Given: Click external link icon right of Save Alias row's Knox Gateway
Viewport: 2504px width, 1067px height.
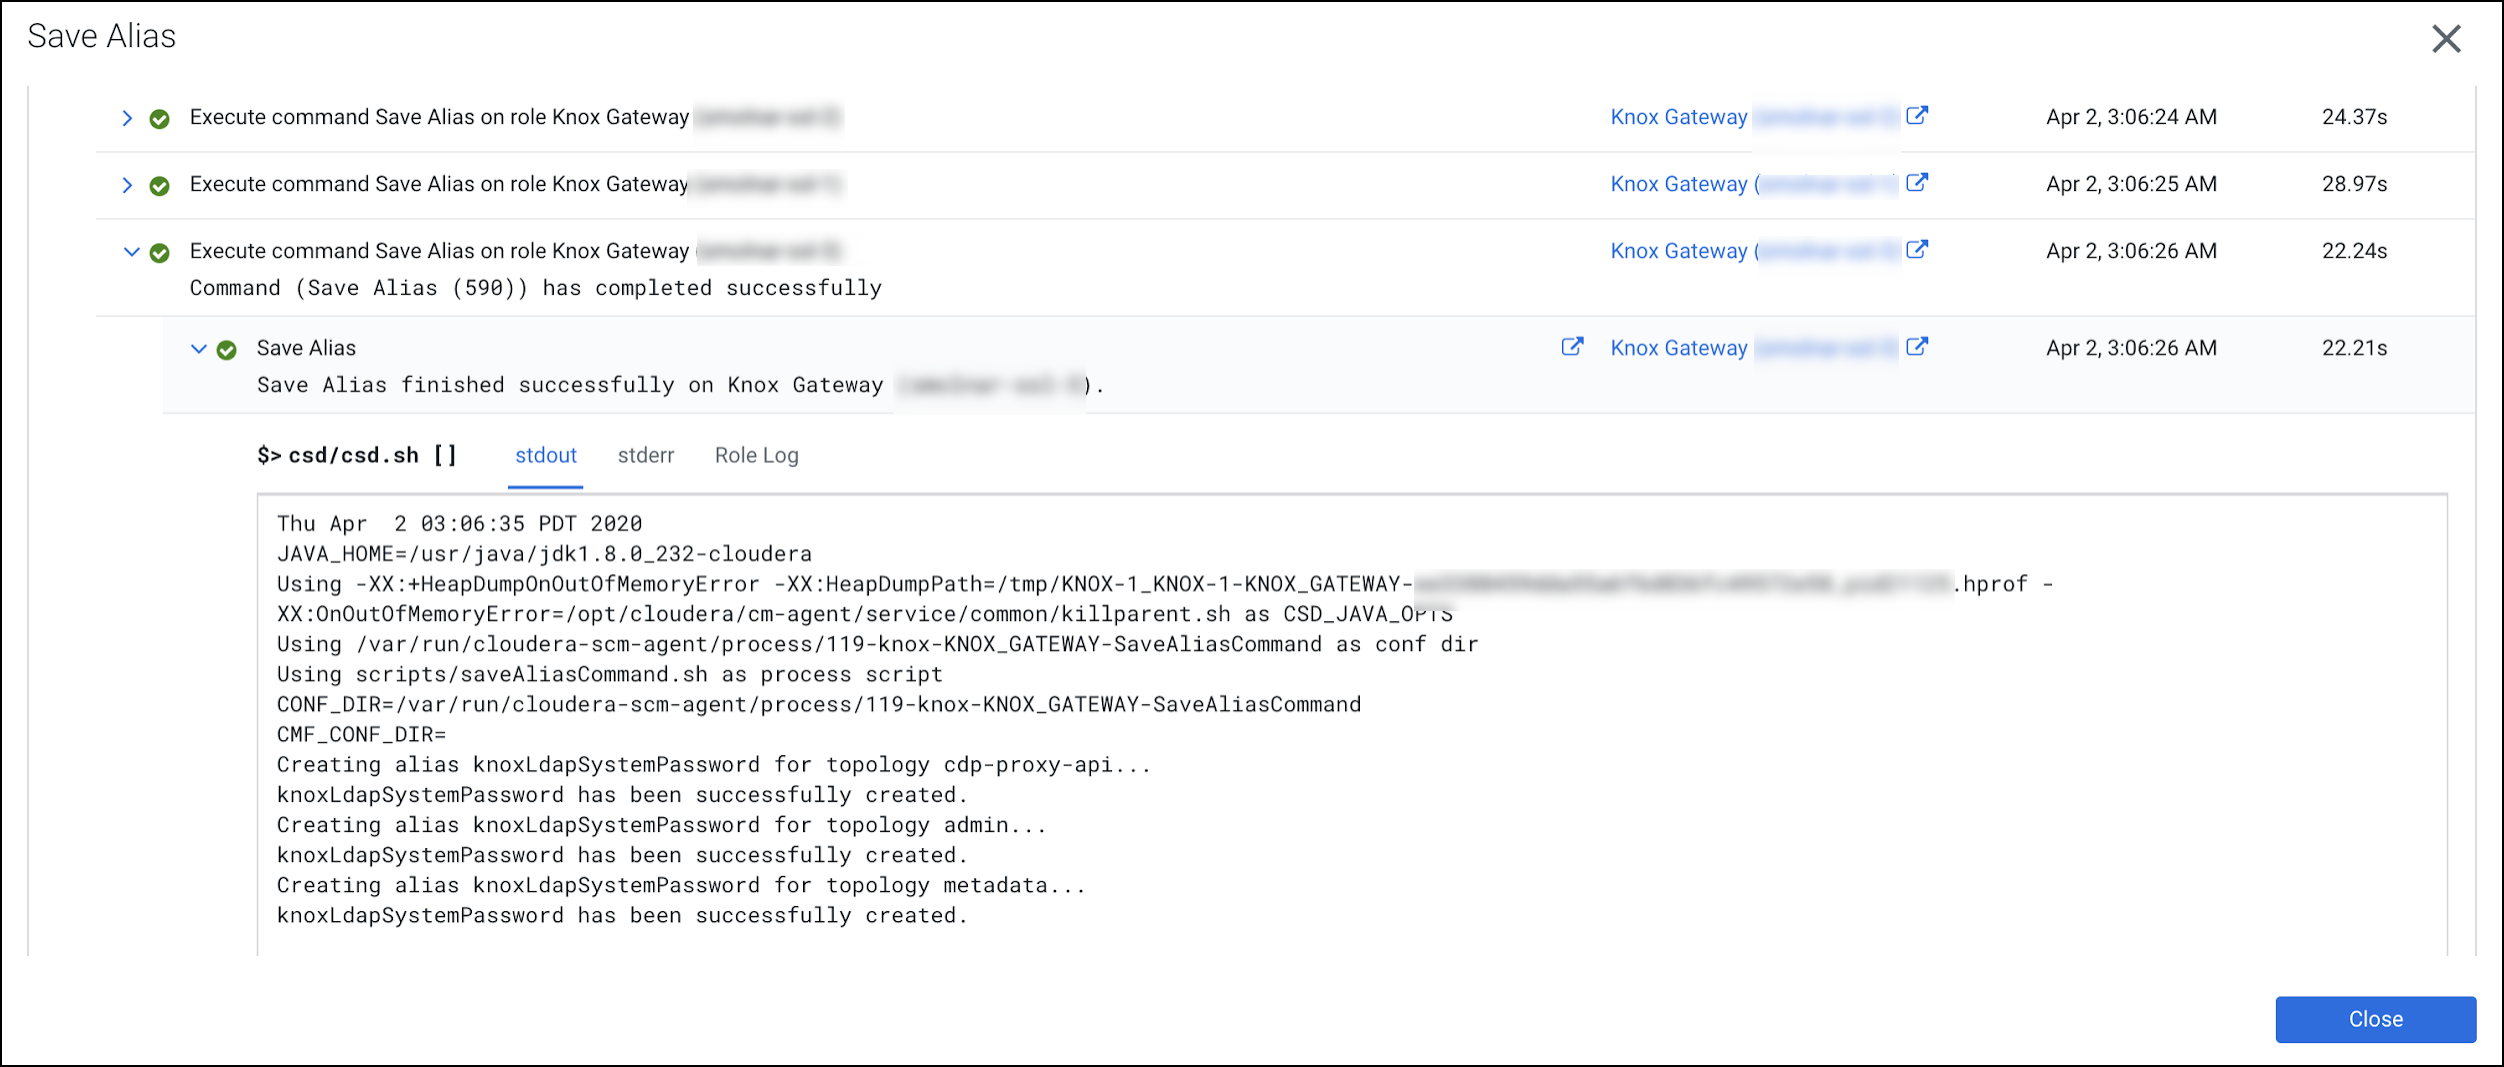Looking at the screenshot, I should tap(1916, 347).
